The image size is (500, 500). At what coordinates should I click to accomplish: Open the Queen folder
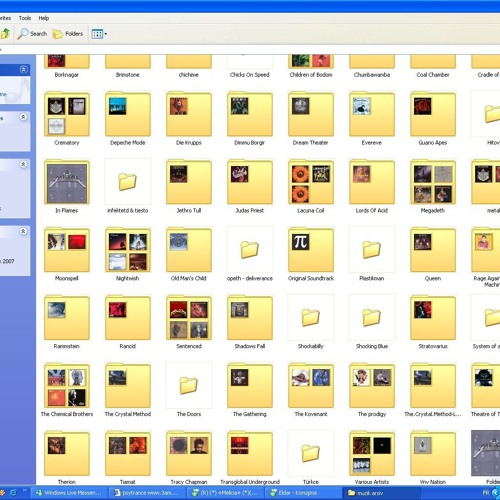coord(433,250)
